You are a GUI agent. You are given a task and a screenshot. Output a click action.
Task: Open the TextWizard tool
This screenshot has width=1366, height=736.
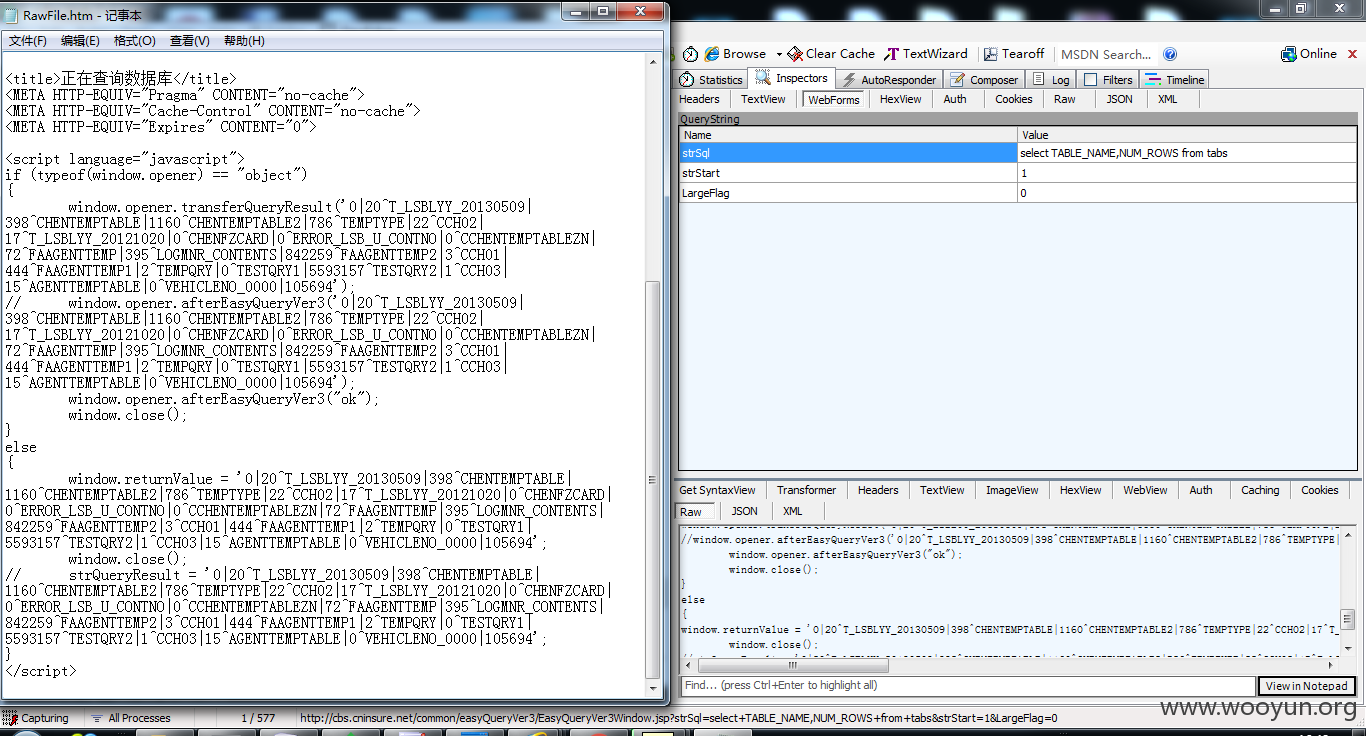click(926, 54)
